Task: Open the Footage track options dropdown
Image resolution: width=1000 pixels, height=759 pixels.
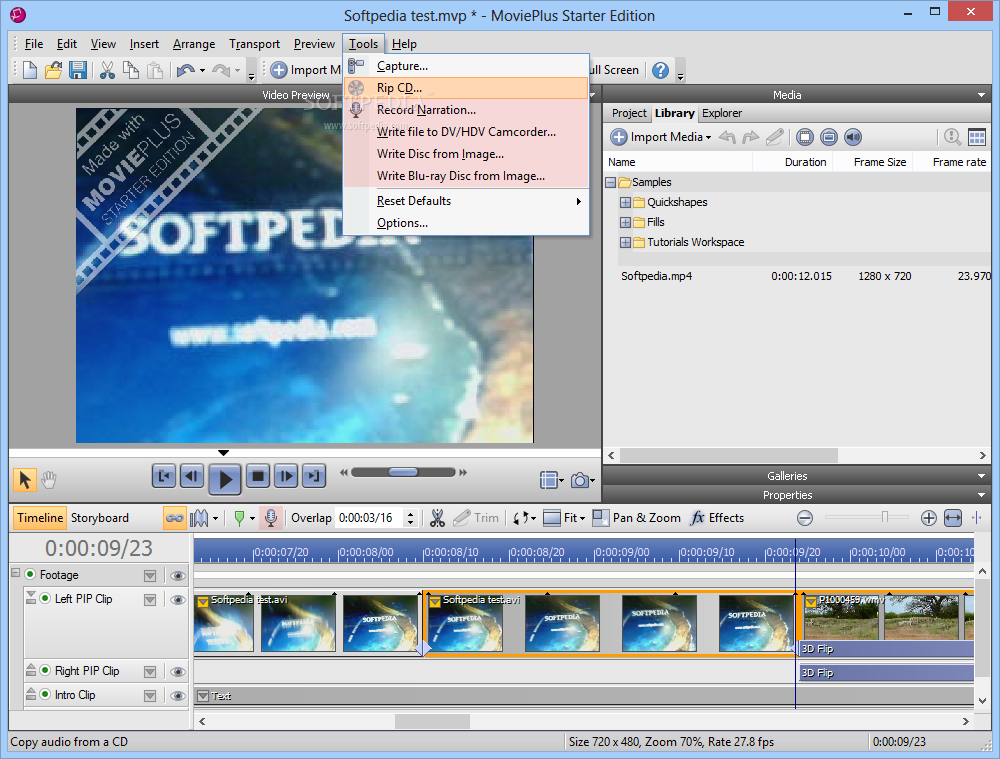Action: (150, 576)
